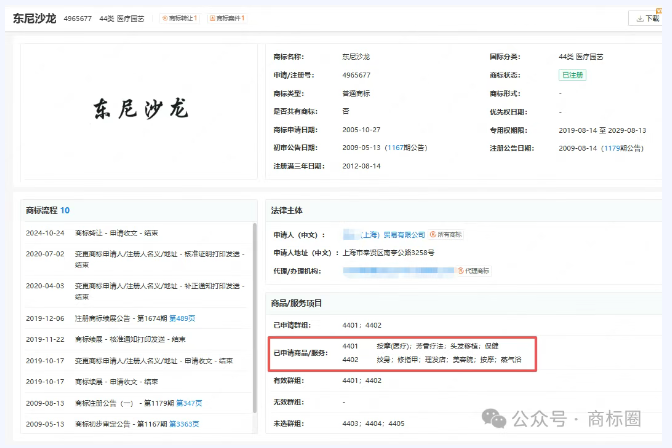Viewport: 672px width, 448px height.
Task: Click the 商标转让 tag beside the title
Action: tap(180, 18)
